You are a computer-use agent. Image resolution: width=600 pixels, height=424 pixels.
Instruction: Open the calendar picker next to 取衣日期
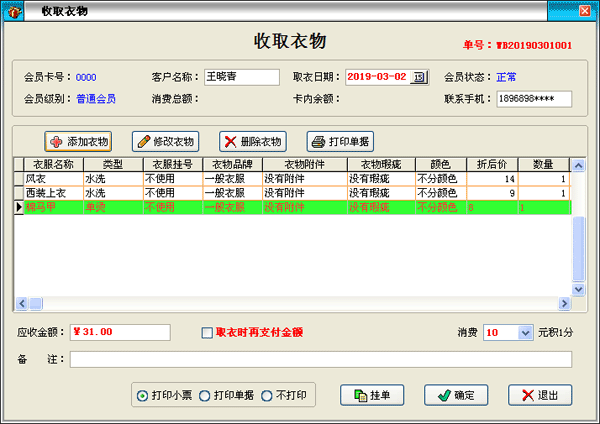419,77
